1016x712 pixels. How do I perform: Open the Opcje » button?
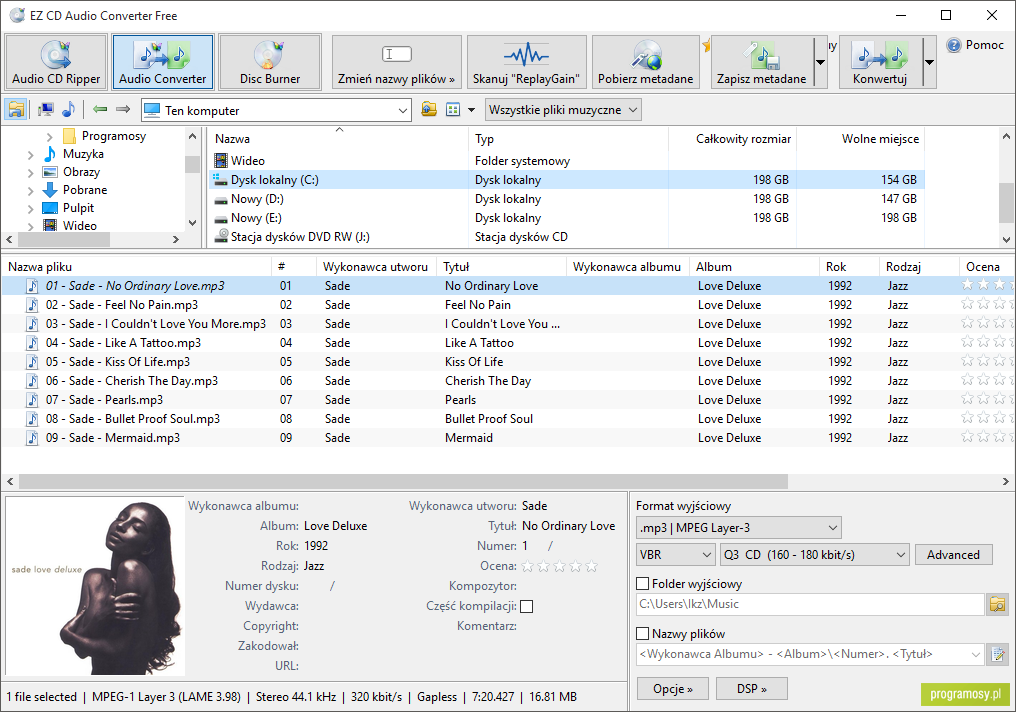tap(673, 689)
